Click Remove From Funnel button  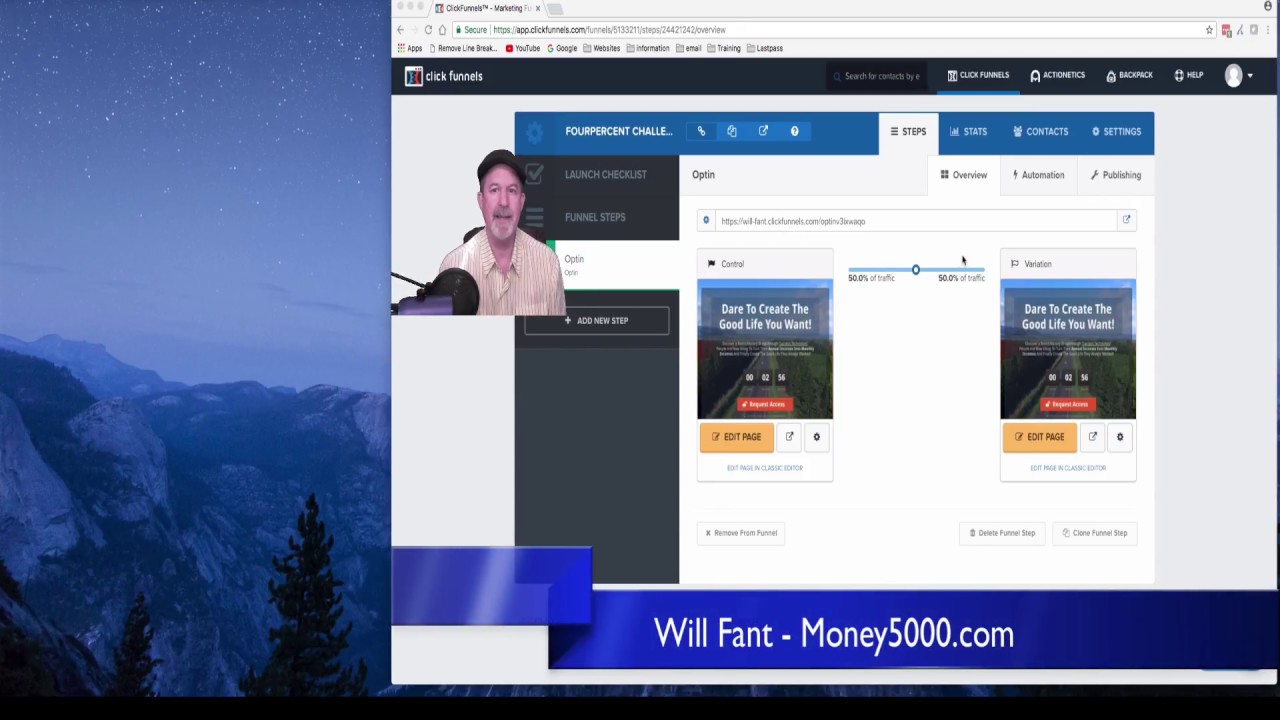click(741, 533)
